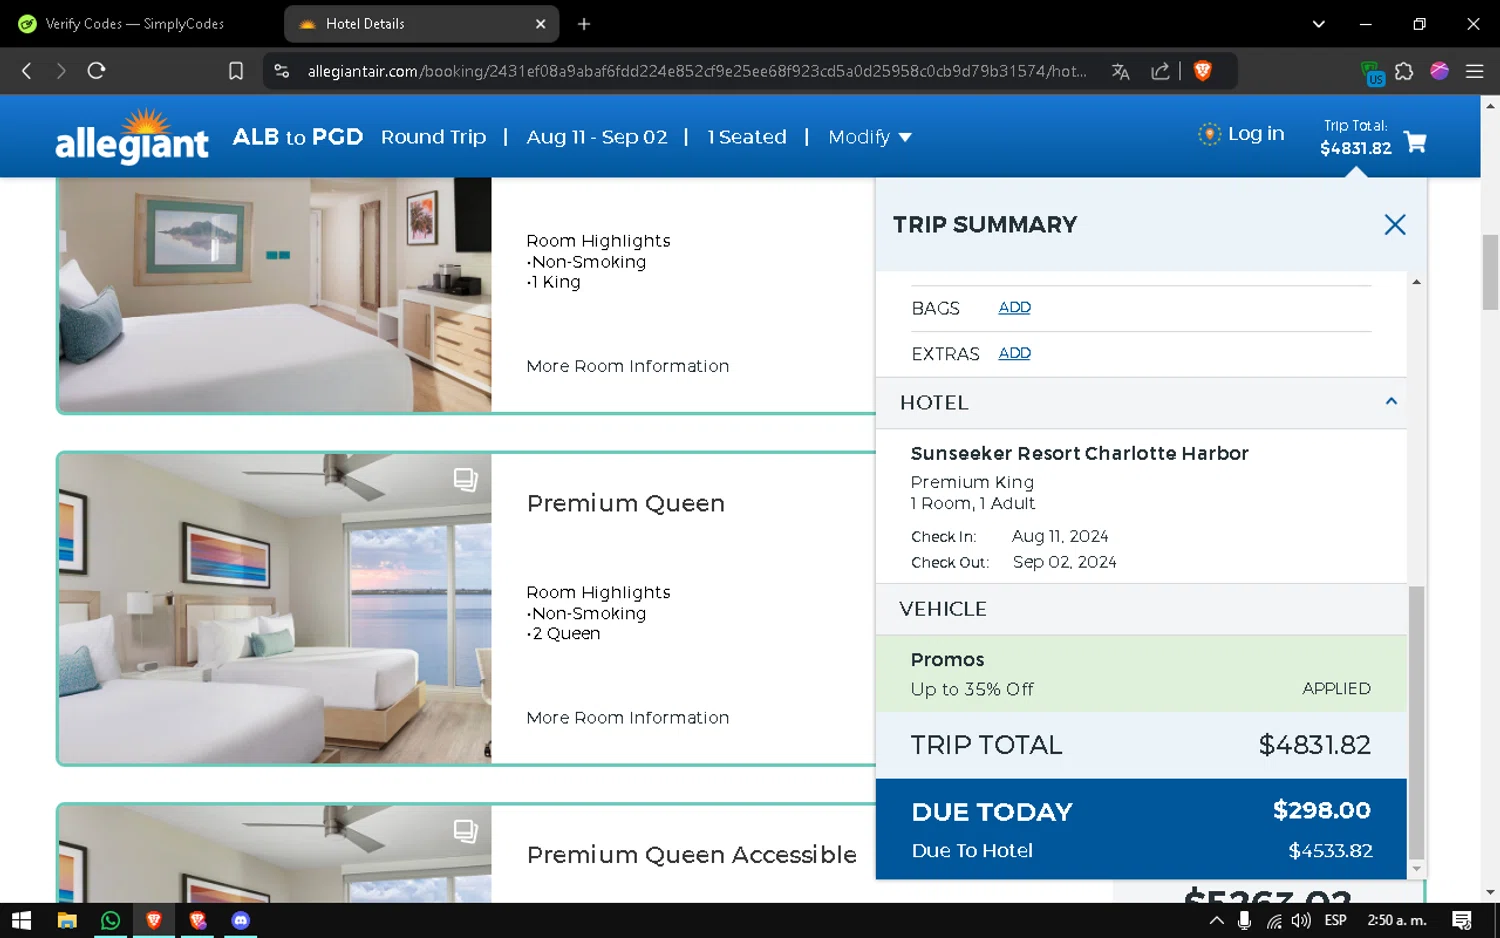Close the Trip Summary panel
This screenshot has height=938, width=1500.
[x=1395, y=225]
